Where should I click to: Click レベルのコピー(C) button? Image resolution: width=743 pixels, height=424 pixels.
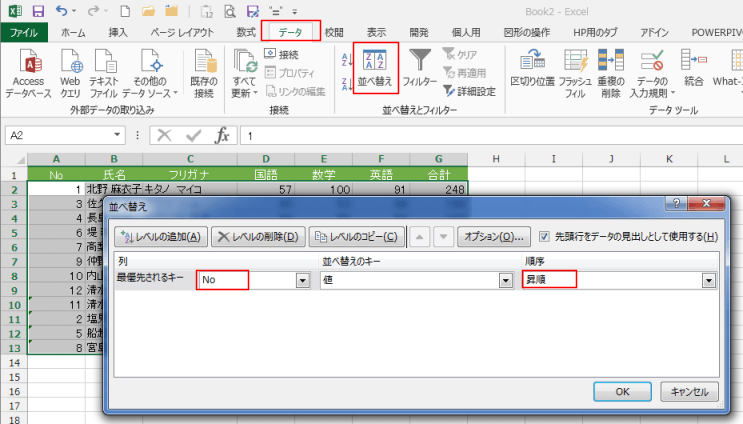(357, 236)
